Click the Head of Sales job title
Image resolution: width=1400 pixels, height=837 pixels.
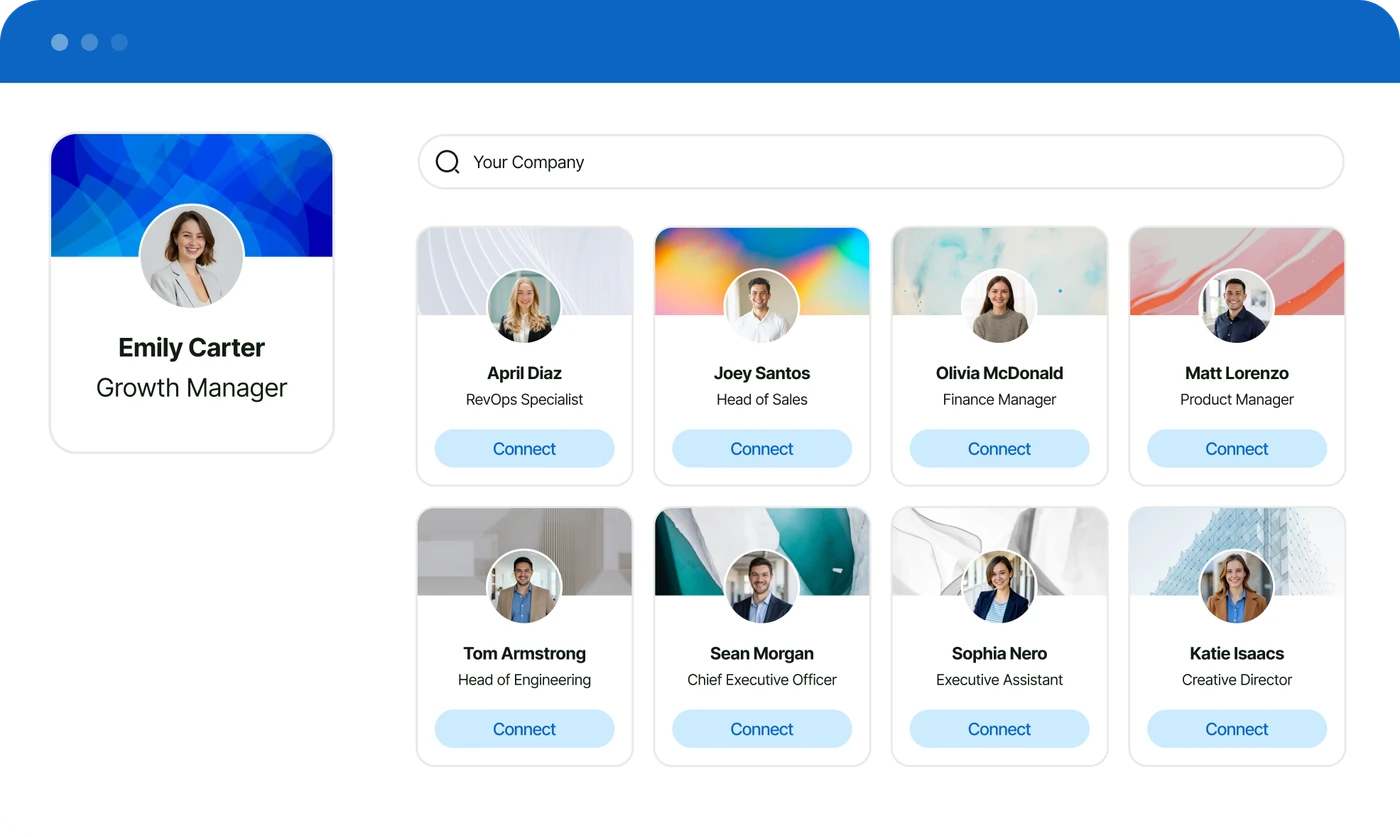coord(762,399)
